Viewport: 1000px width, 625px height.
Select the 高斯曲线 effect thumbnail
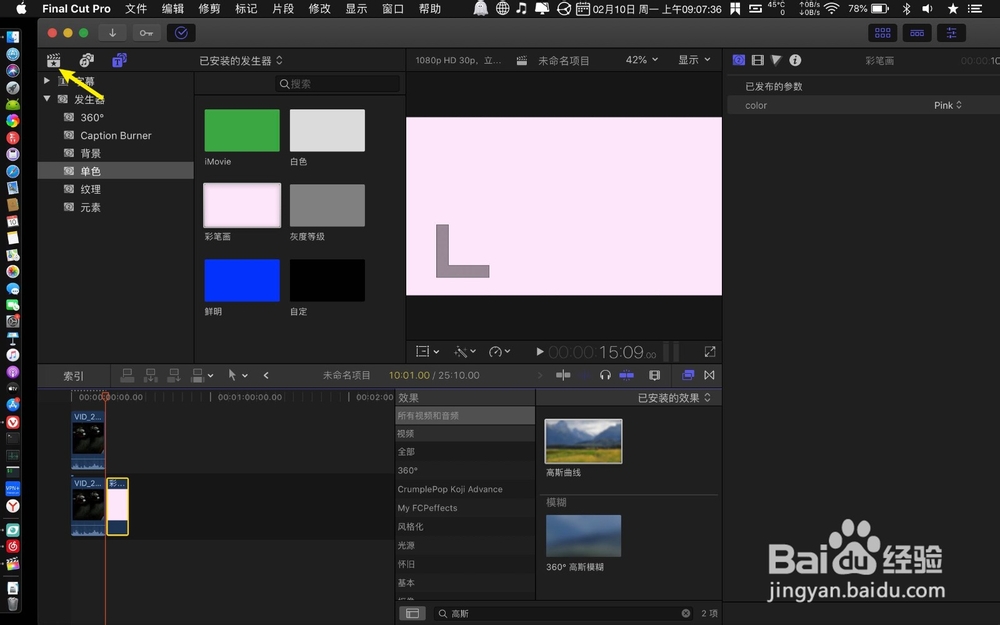click(584, 441)
